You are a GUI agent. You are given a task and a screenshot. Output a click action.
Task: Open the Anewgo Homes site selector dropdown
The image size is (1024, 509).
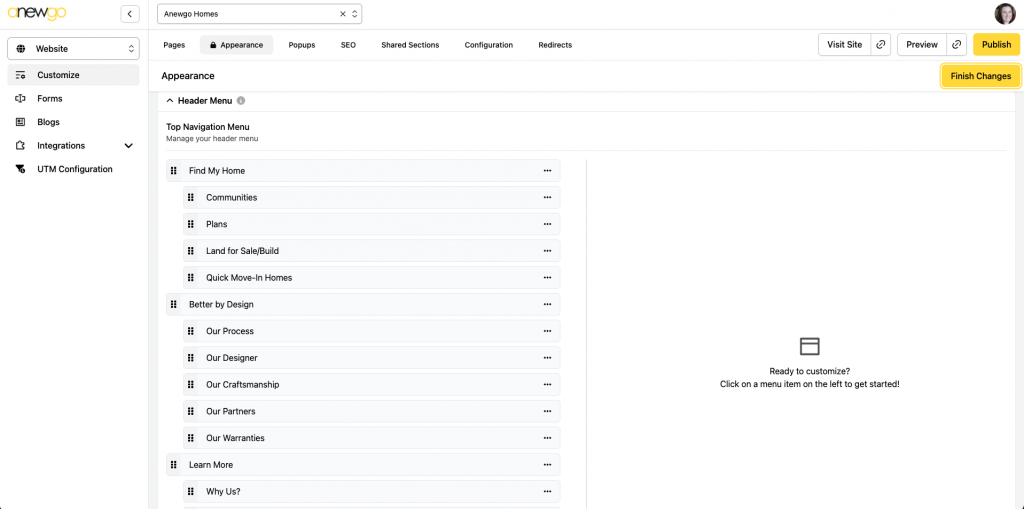point(354,14)
